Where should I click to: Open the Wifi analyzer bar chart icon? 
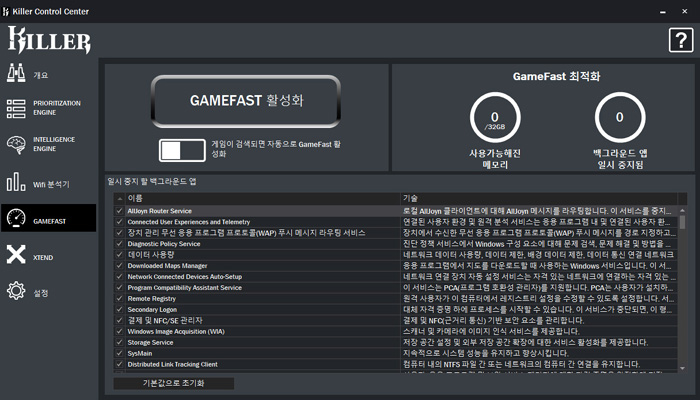(16, 182)
